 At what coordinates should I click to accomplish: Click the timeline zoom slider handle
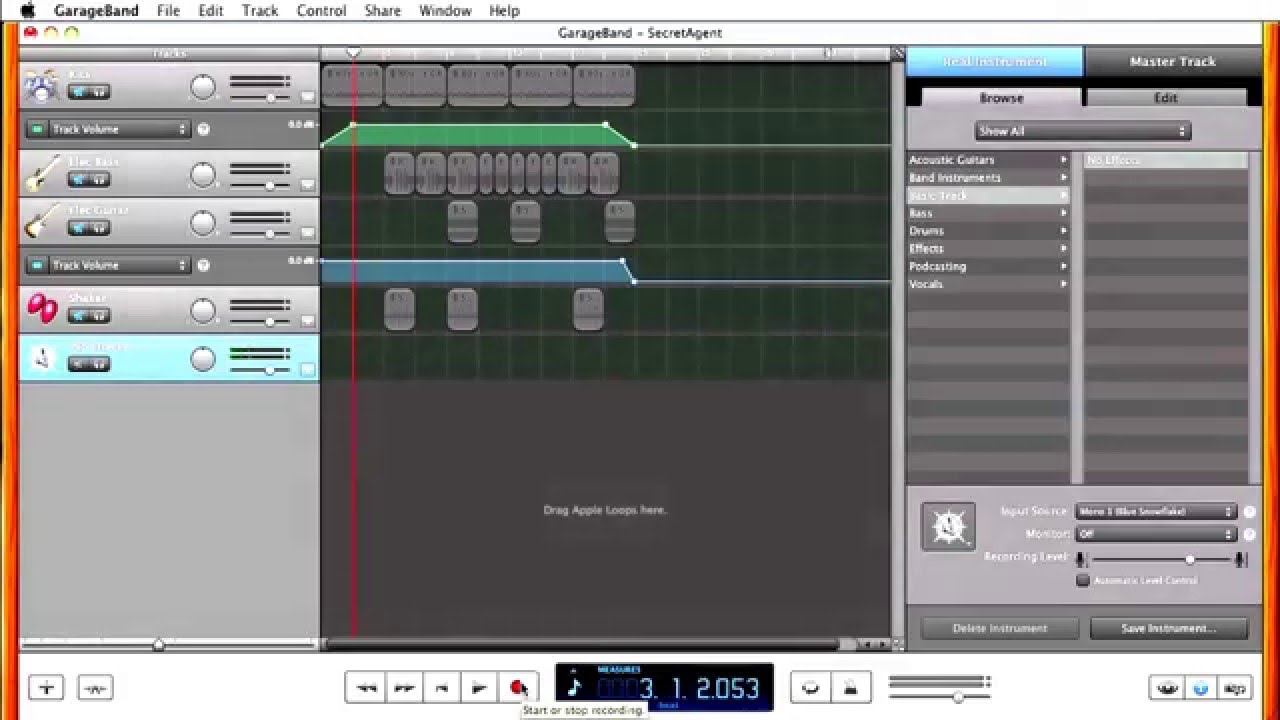pyautogui.click(x=158, y=645)
